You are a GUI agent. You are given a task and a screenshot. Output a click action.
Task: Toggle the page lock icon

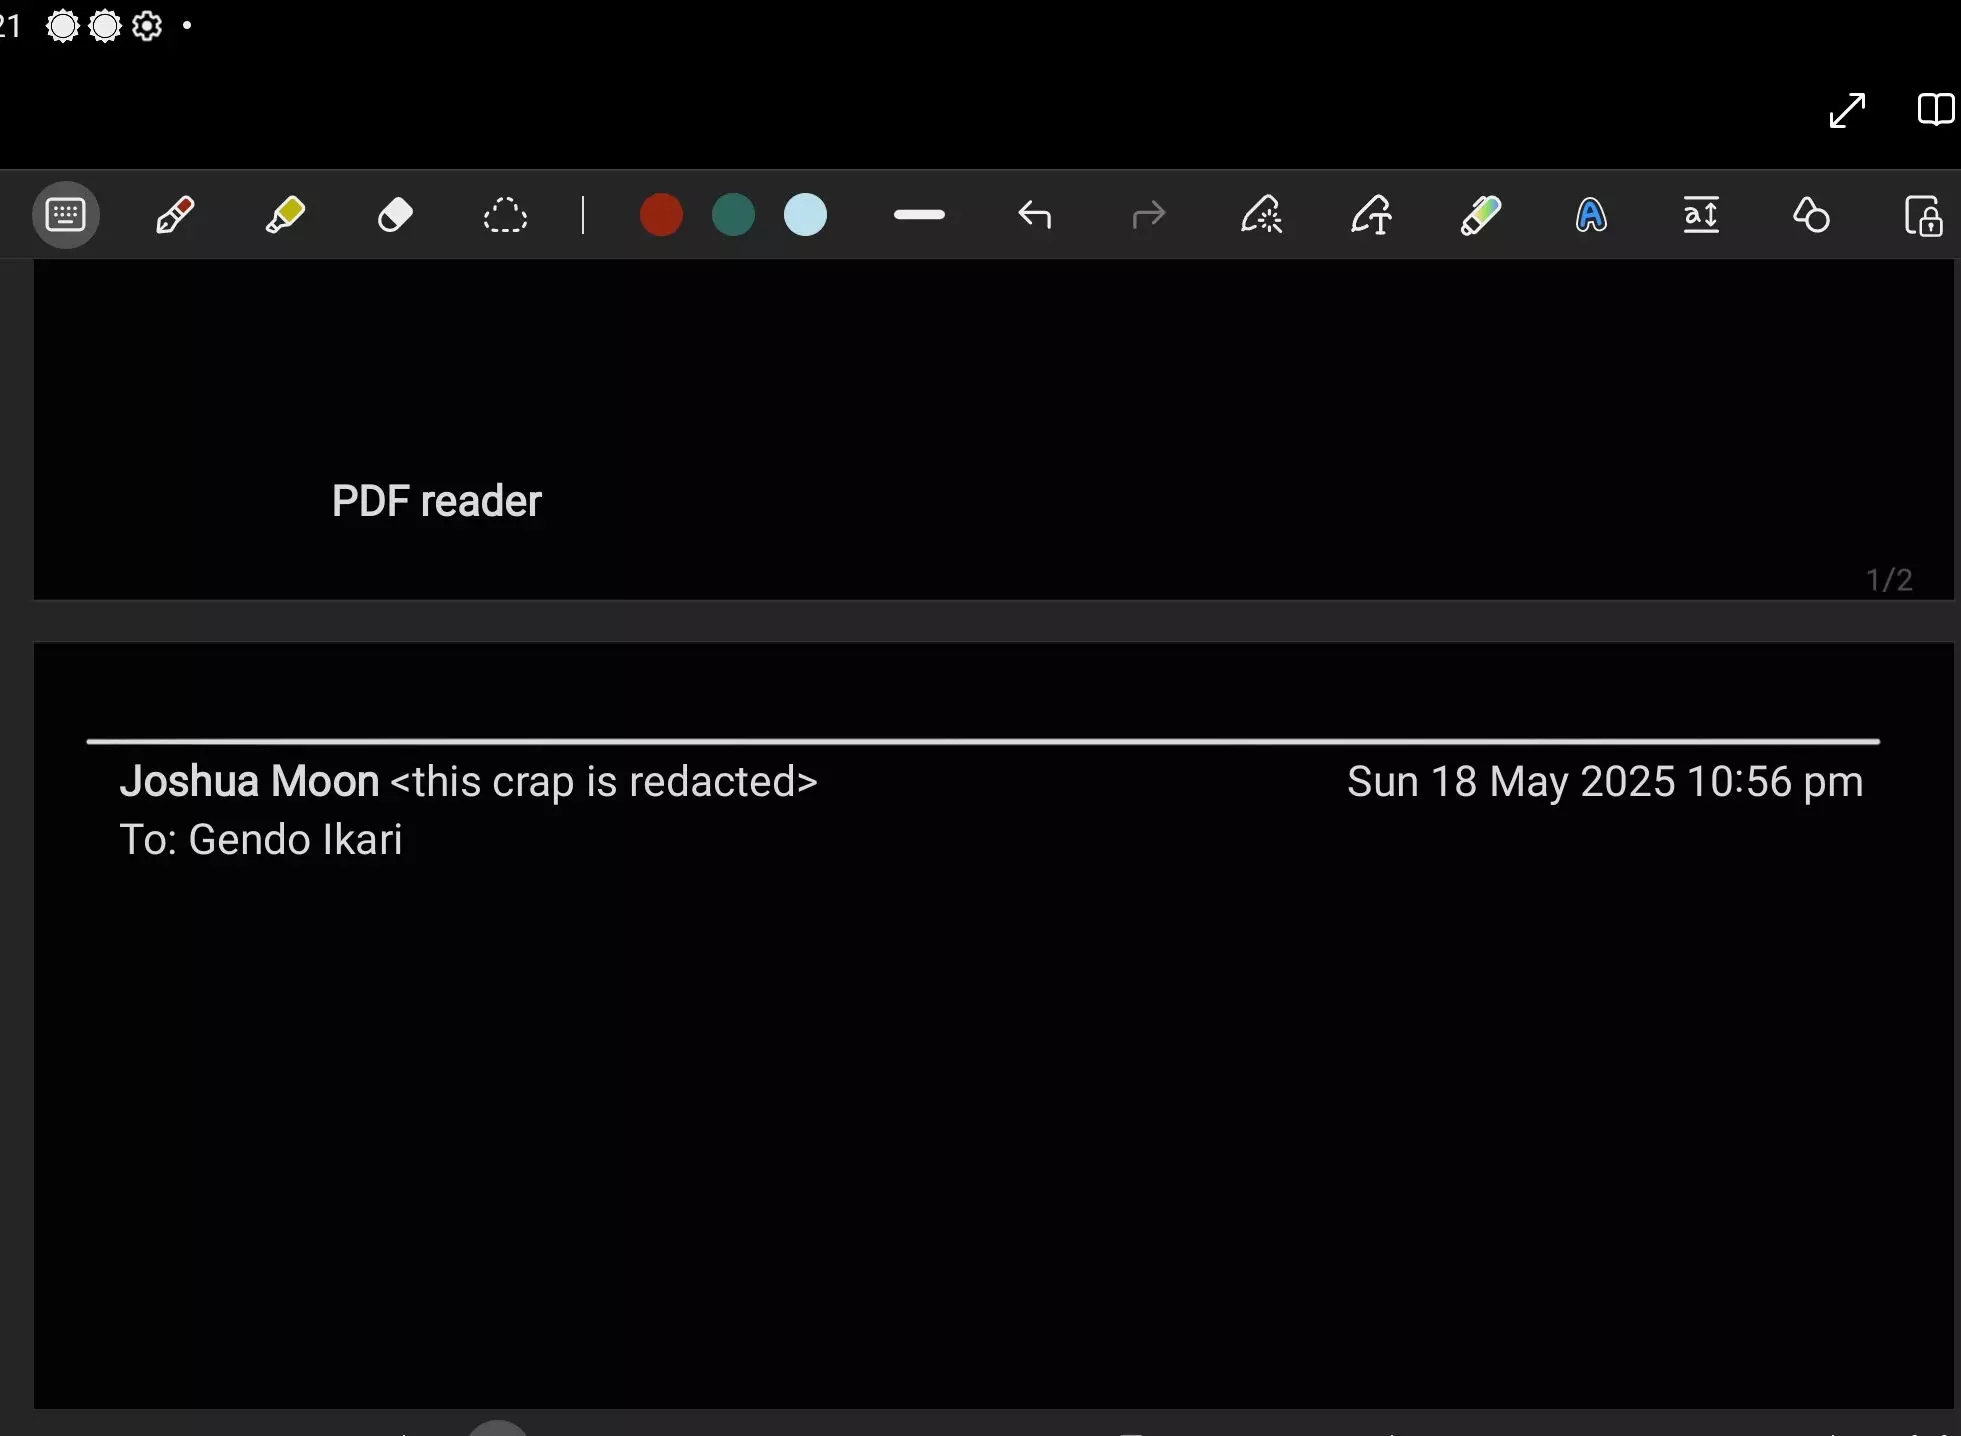[1923, 215]
